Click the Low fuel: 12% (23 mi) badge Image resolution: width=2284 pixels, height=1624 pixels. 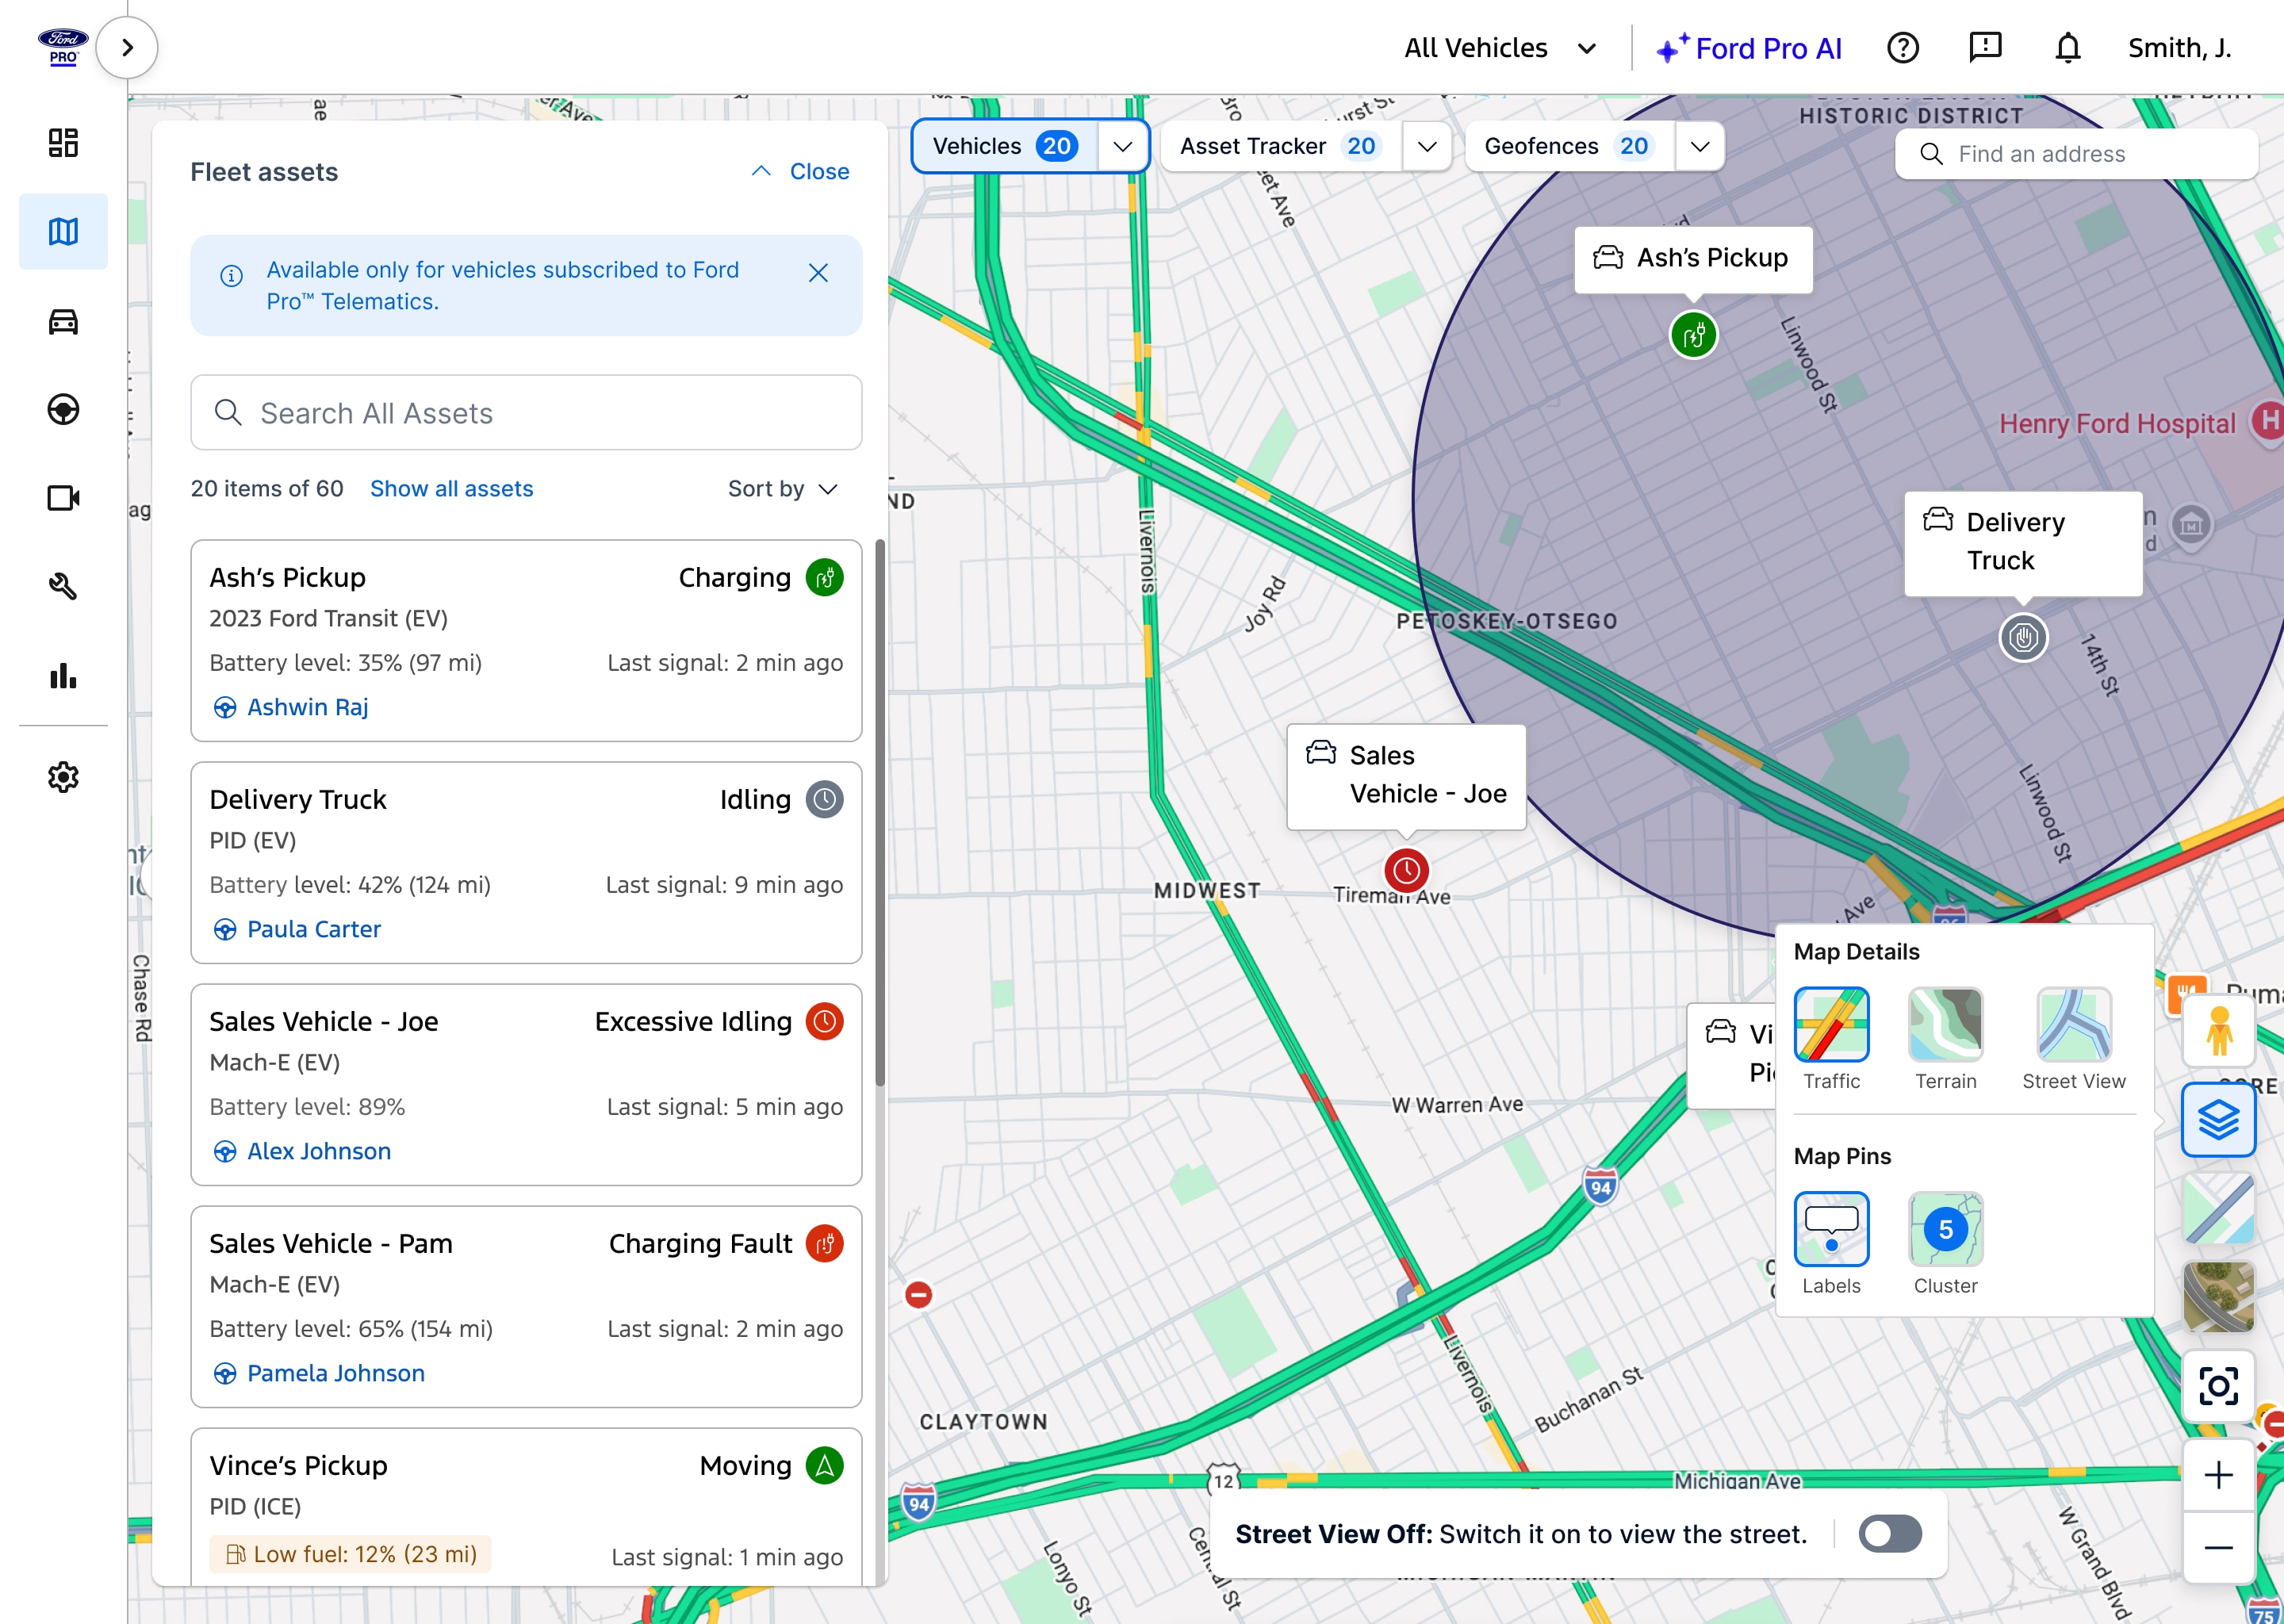[351, 1554]
